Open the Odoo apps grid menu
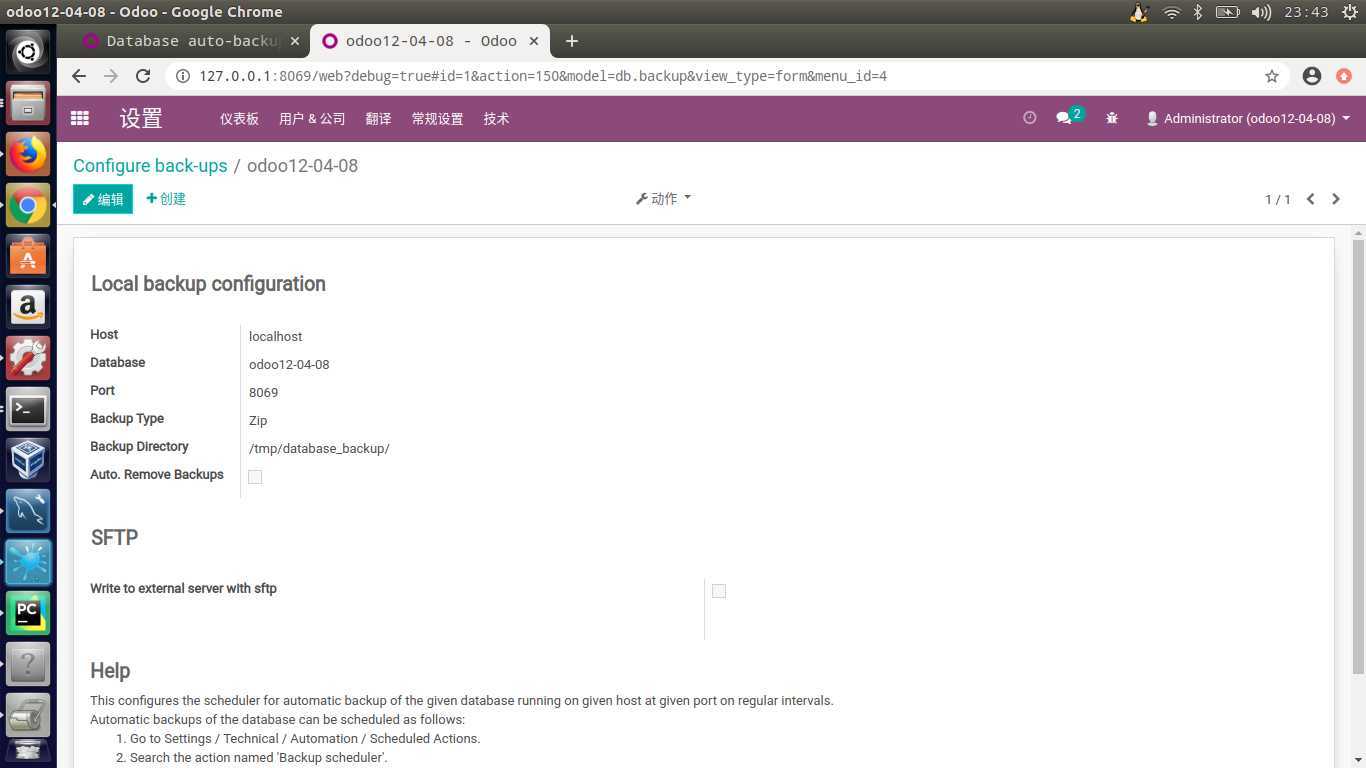Image resolution: width=1366 pixels, height=768 pixels. [x=80, y=118]
